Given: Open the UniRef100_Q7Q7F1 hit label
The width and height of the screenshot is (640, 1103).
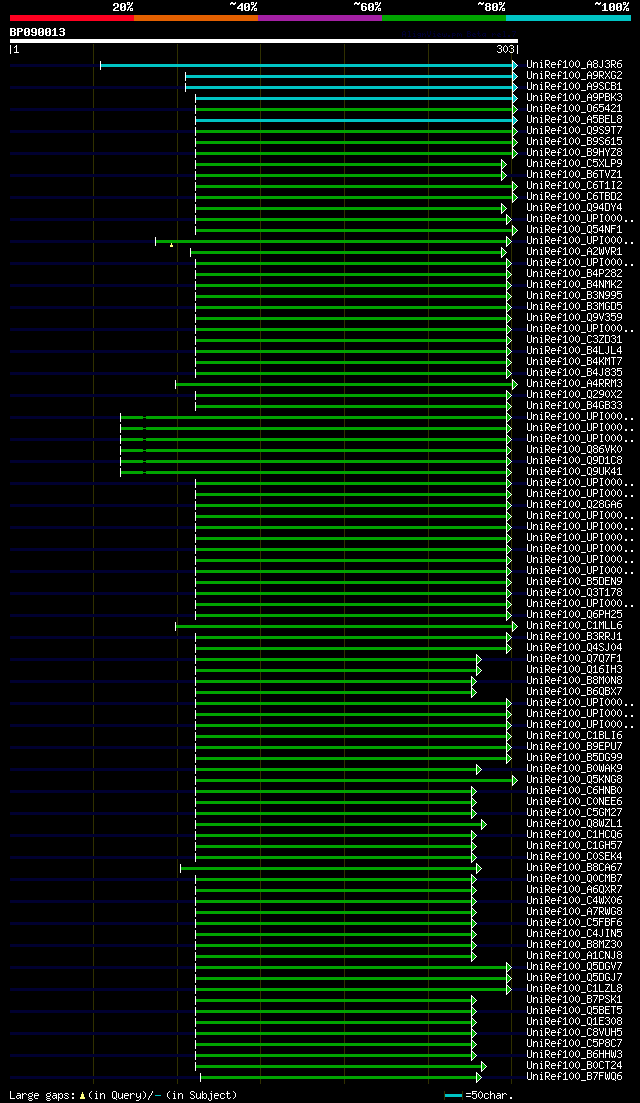Looking at the screenshot, I should [574, 659].
